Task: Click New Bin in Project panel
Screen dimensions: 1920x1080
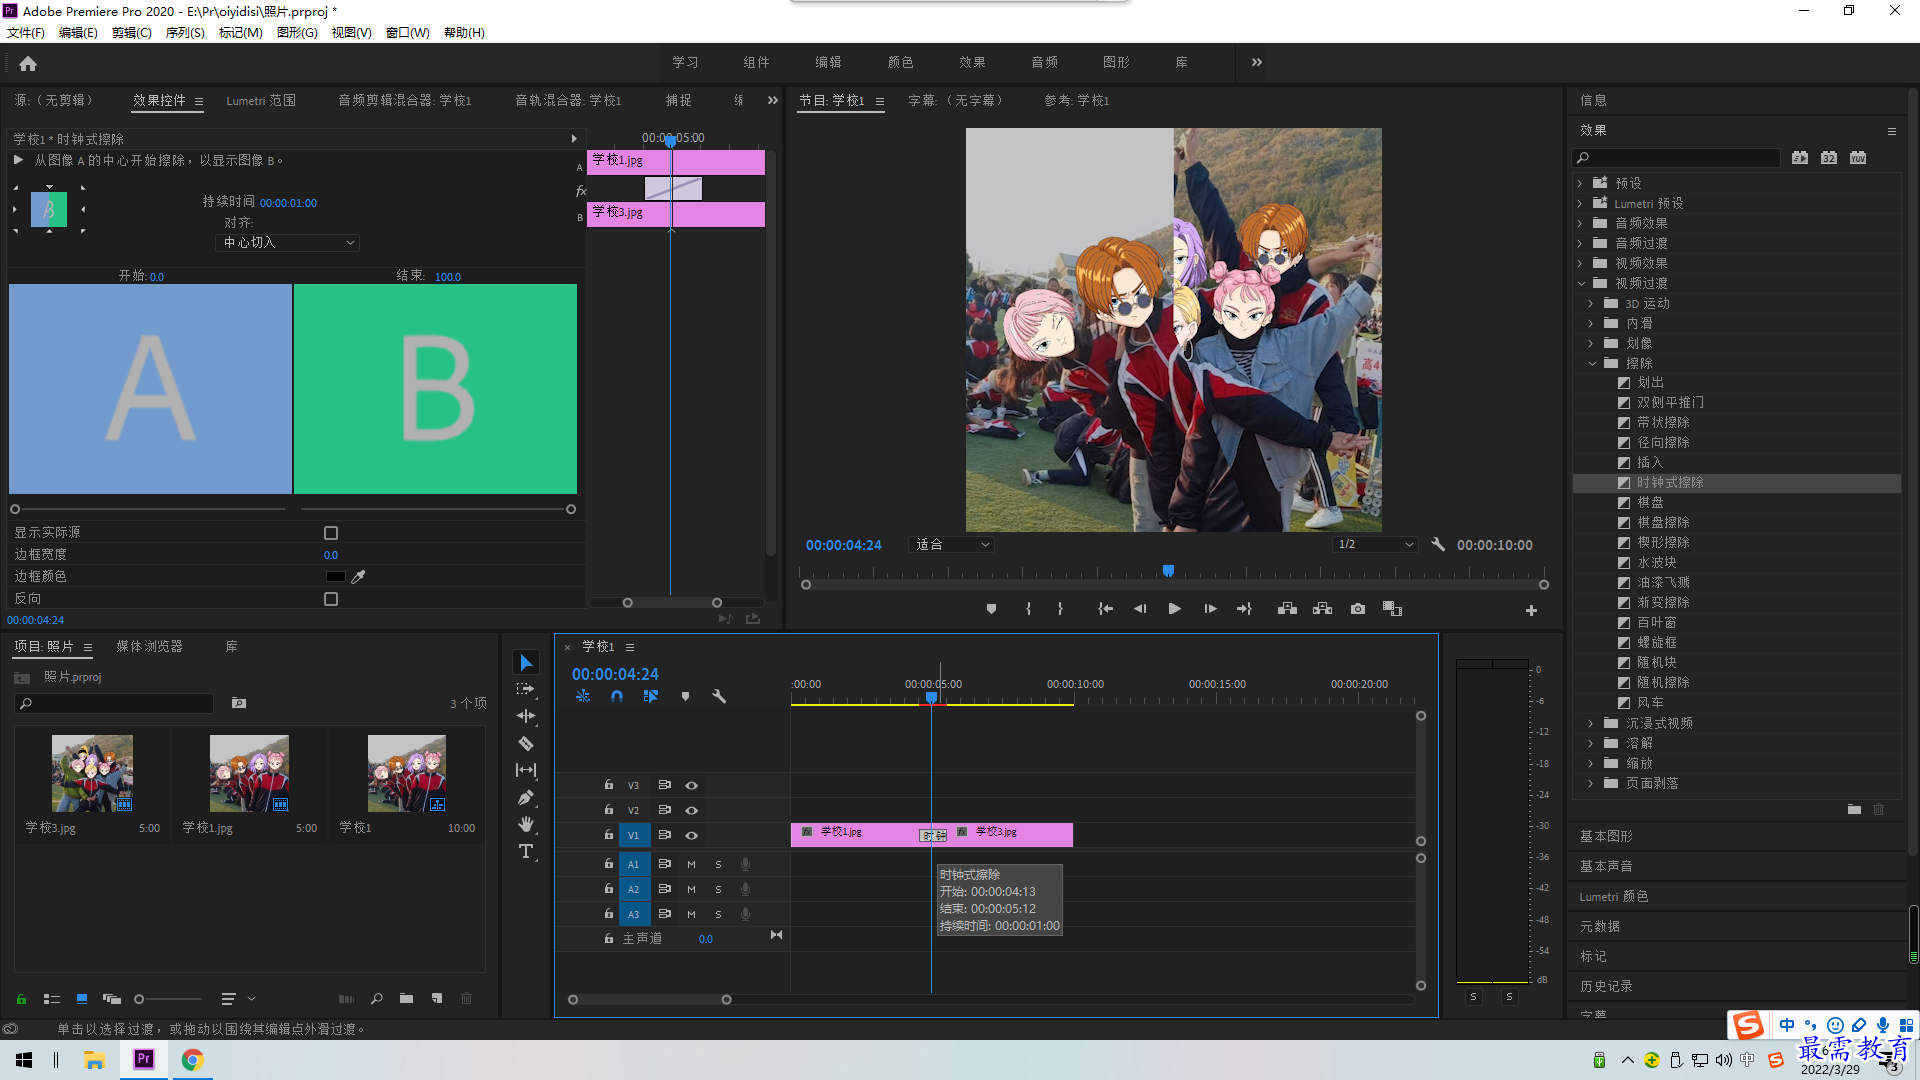Action: point(406,999)
